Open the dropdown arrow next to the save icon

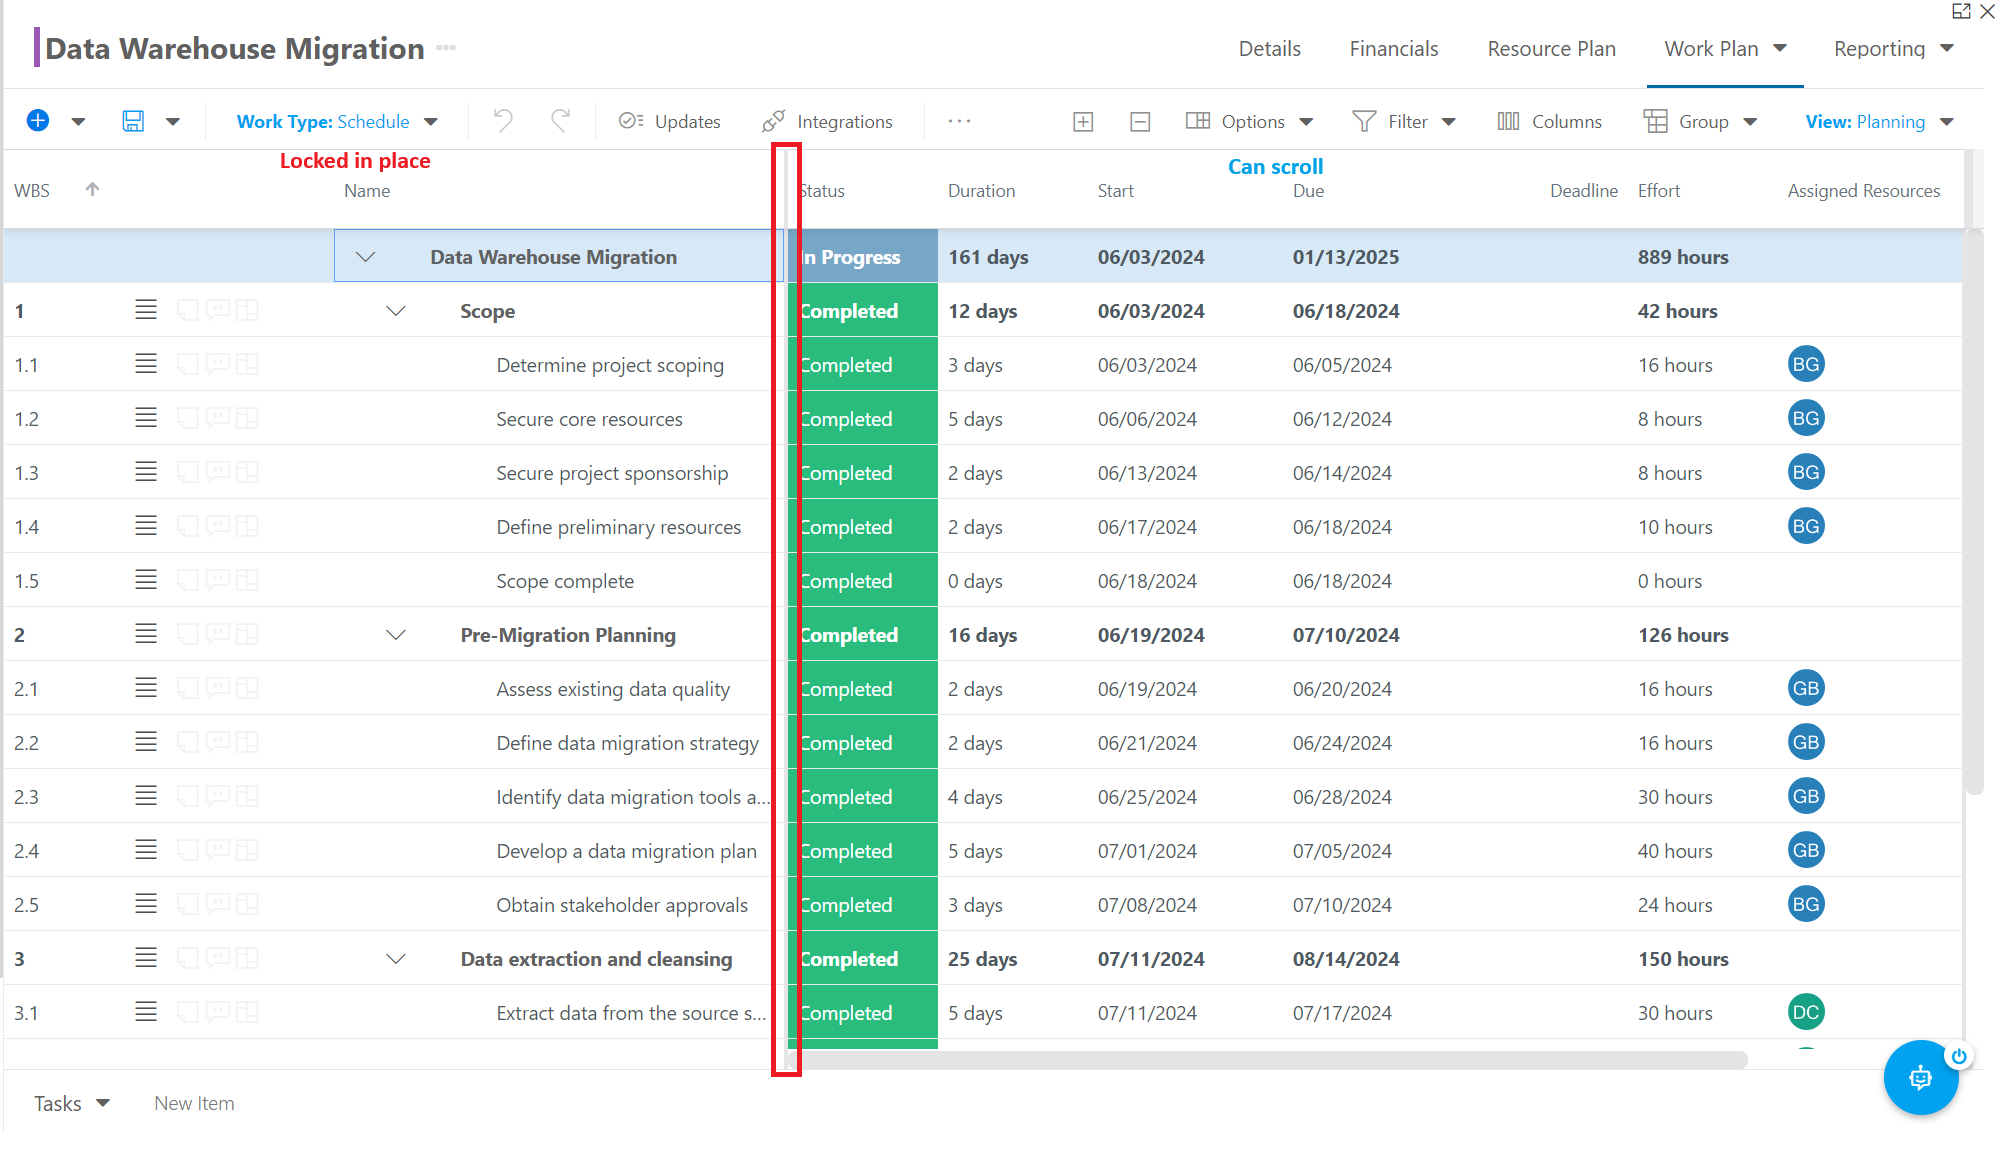(x=173, y=122)
